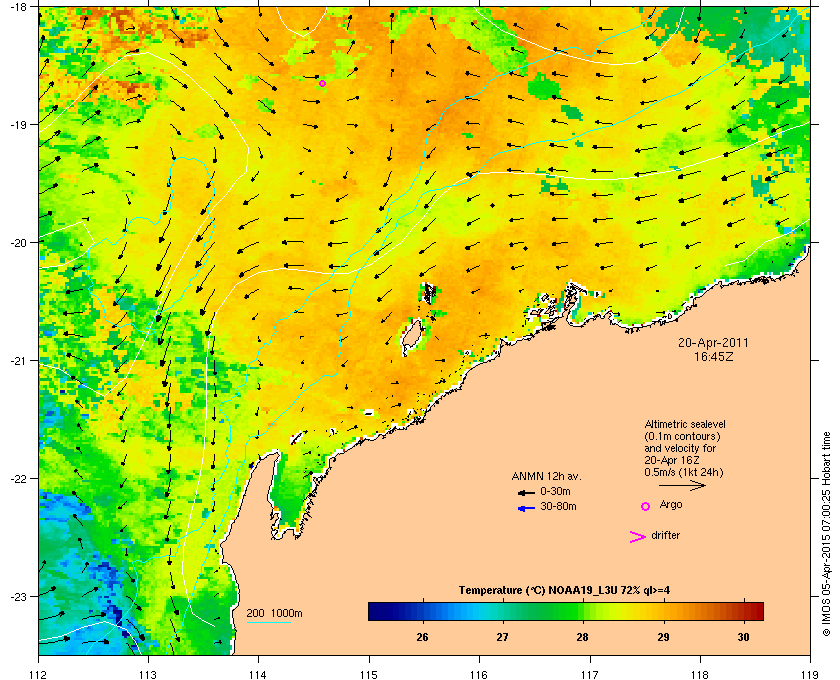Click the color bar tick label 26
840x680 pixels.
click(x=422, y=637)
